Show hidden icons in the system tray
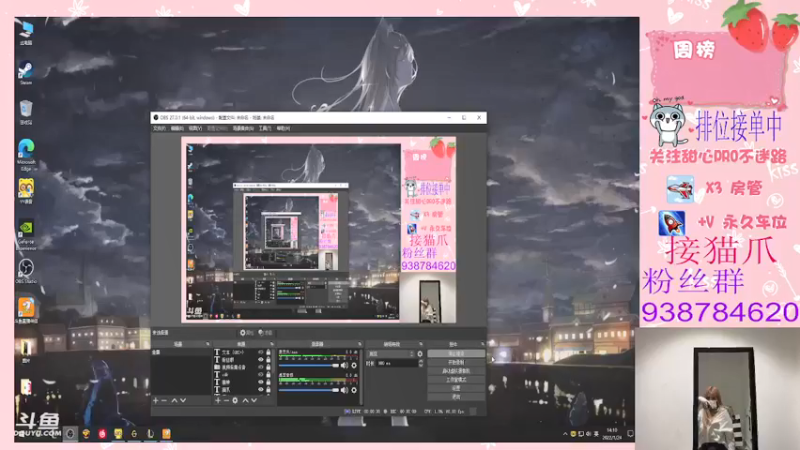 click(565, 434)
